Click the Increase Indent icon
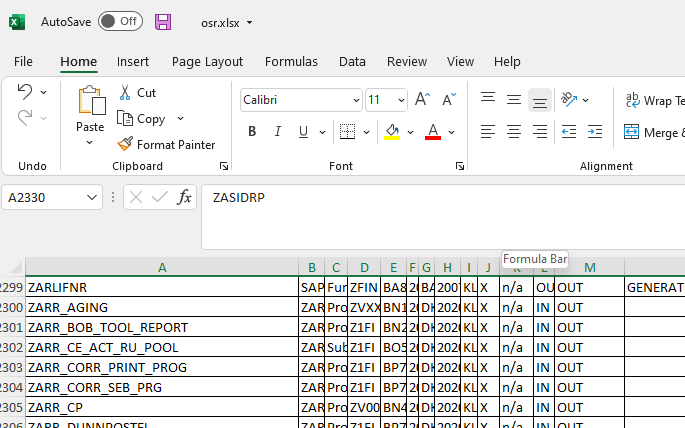The image size is (685, 428). 595,131
